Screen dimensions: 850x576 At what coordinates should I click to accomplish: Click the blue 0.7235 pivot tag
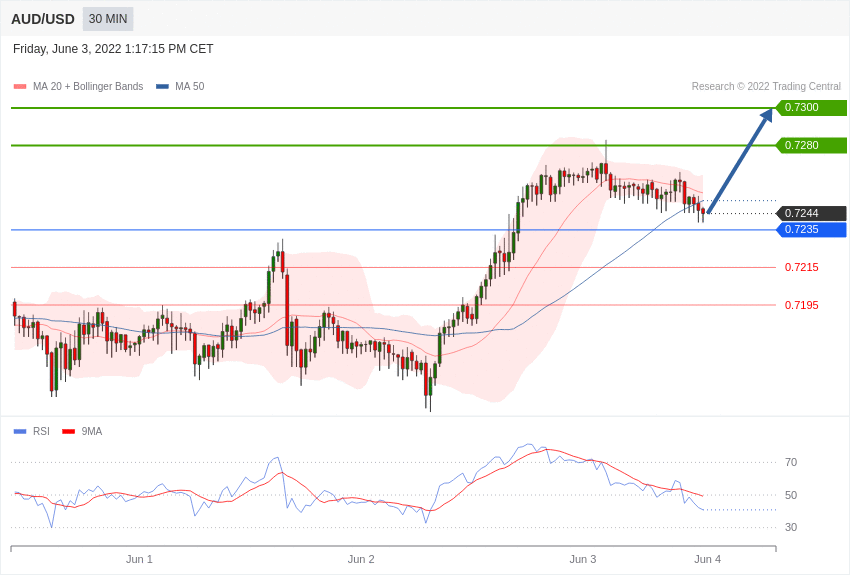tap(811, 230)
